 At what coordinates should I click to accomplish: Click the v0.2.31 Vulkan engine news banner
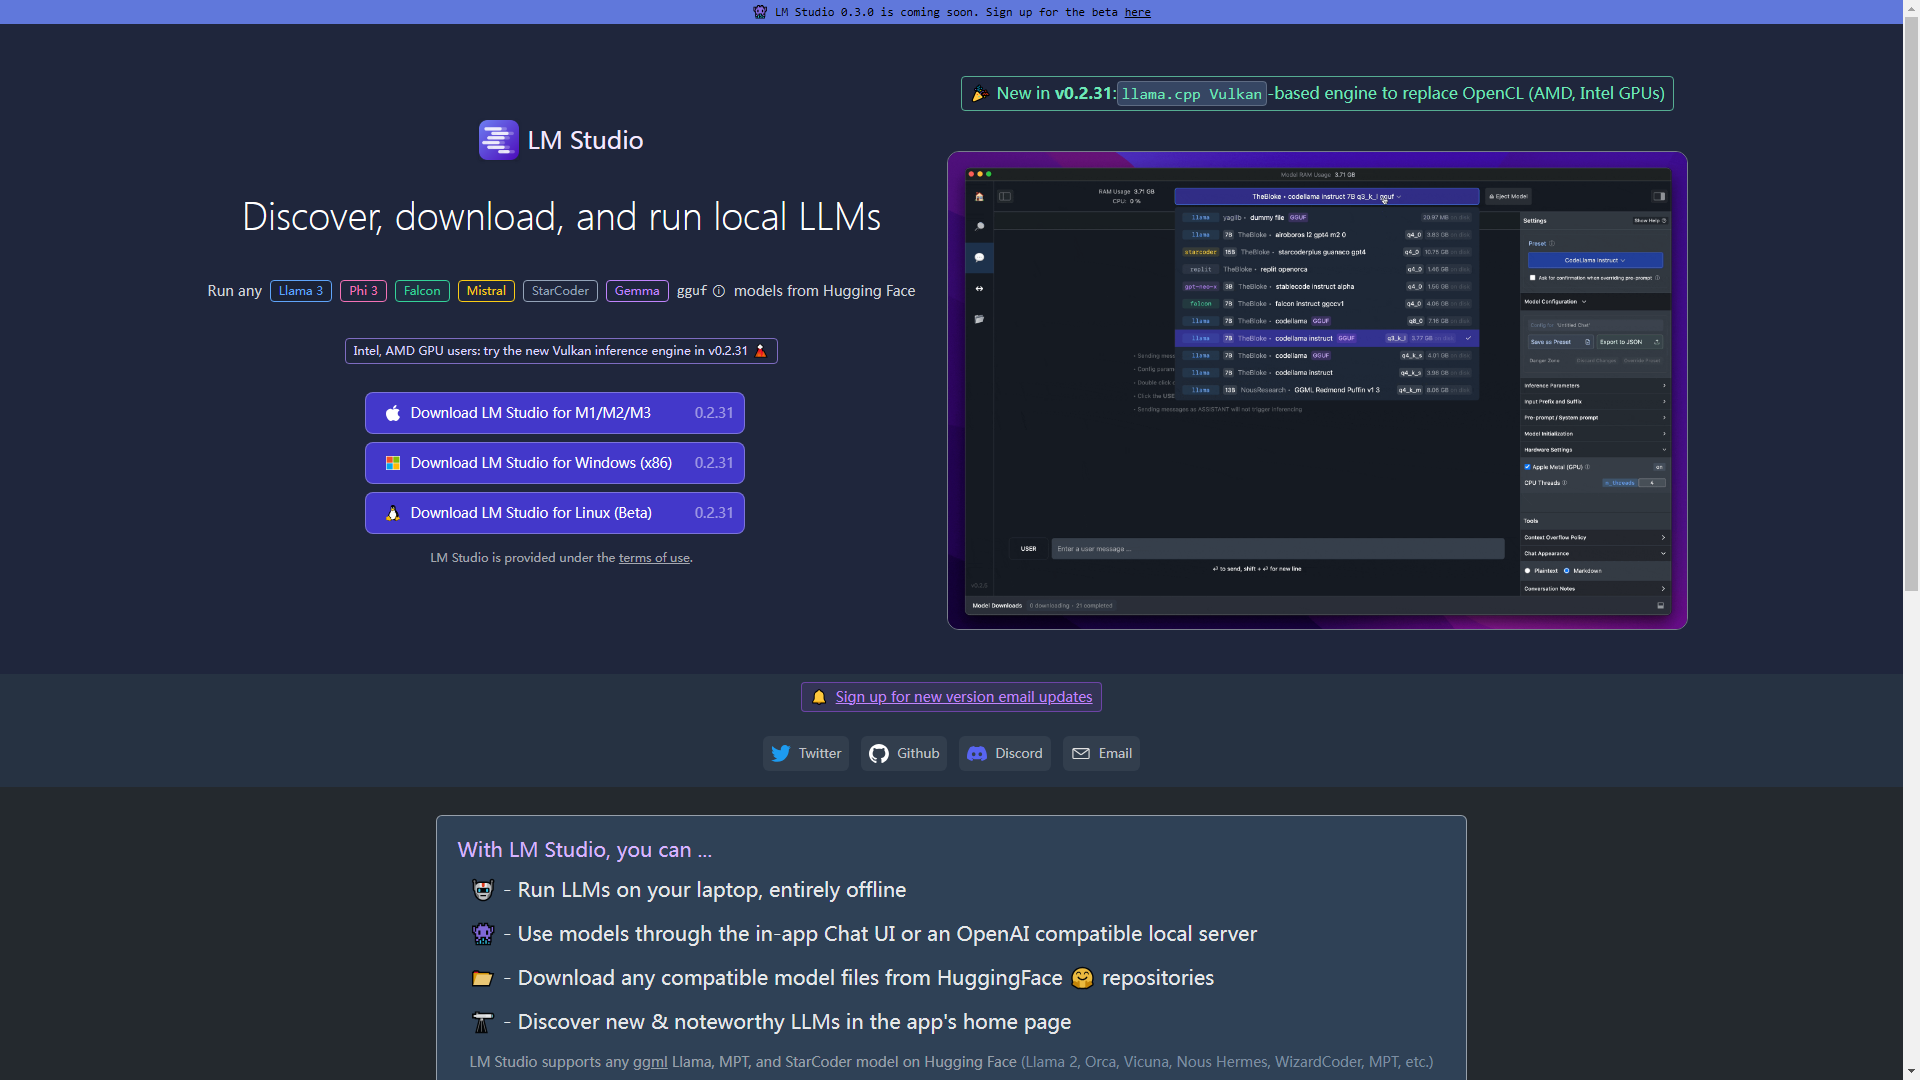[x=1316, y=94]
